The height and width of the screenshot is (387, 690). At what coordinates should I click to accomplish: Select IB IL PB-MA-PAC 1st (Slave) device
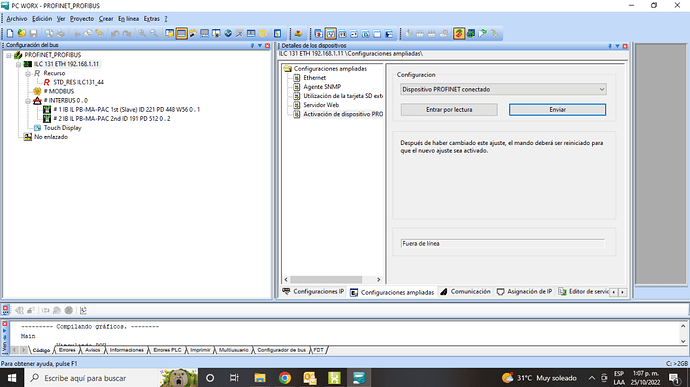(x=126, y=110)
